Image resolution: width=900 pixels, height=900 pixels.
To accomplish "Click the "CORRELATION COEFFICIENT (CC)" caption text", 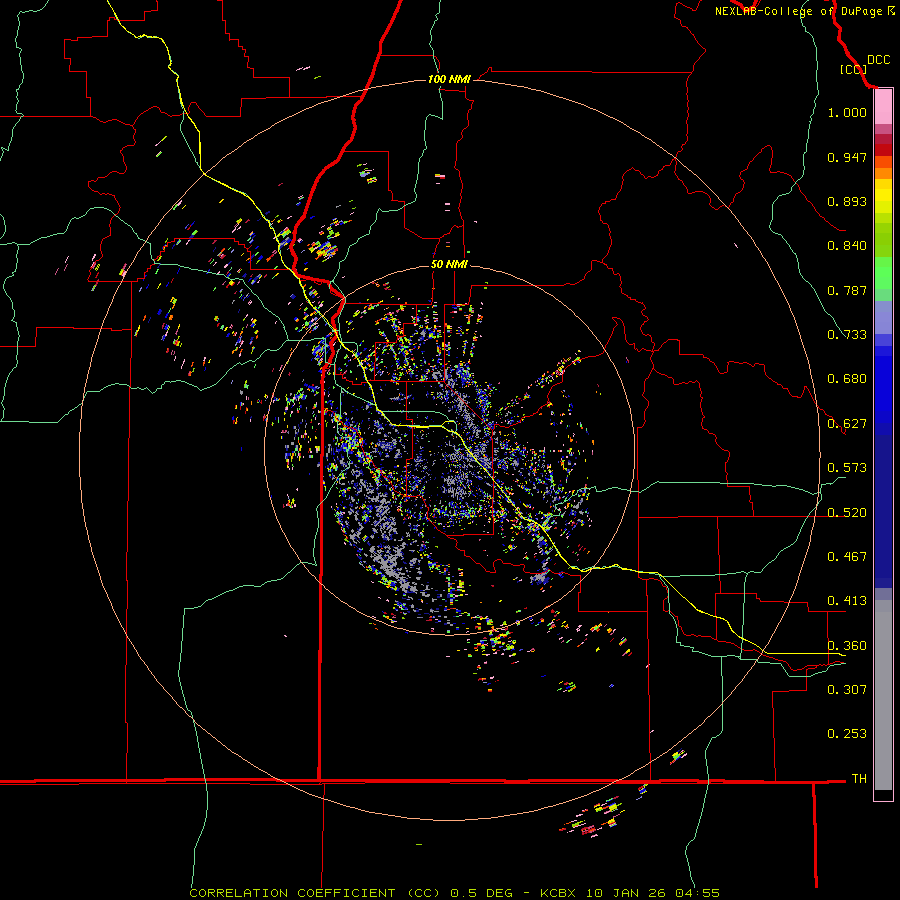I will pos(315,893).
